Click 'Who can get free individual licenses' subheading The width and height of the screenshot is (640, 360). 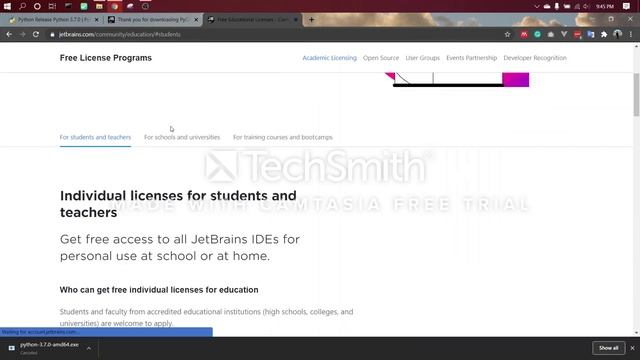tap(159, 290)
